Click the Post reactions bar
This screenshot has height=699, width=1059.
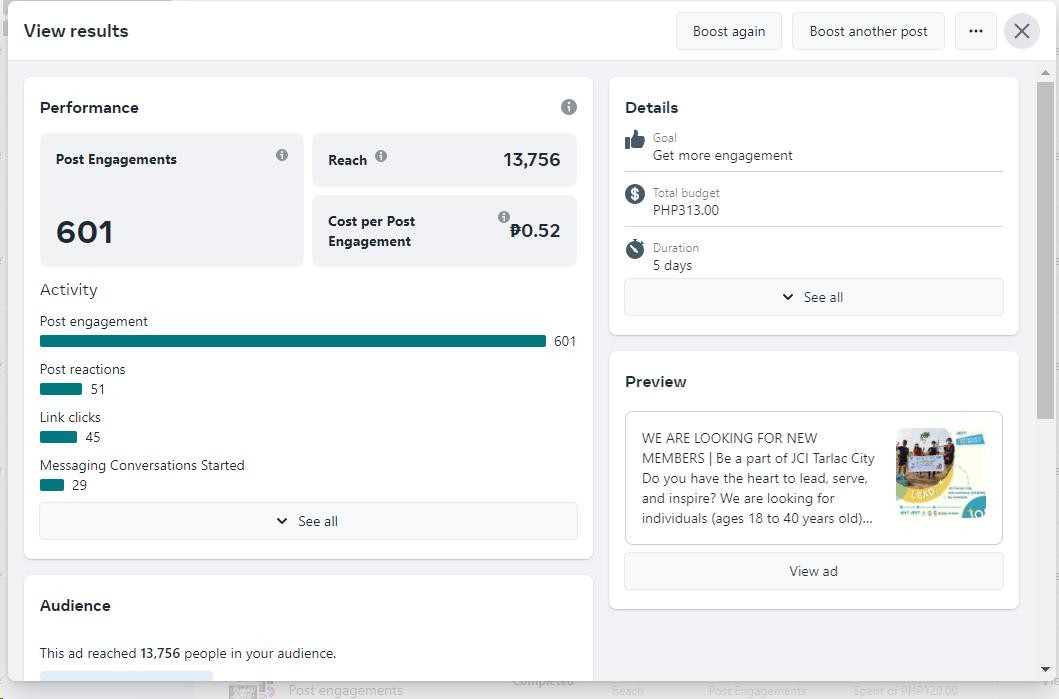(x=61, y=389)
